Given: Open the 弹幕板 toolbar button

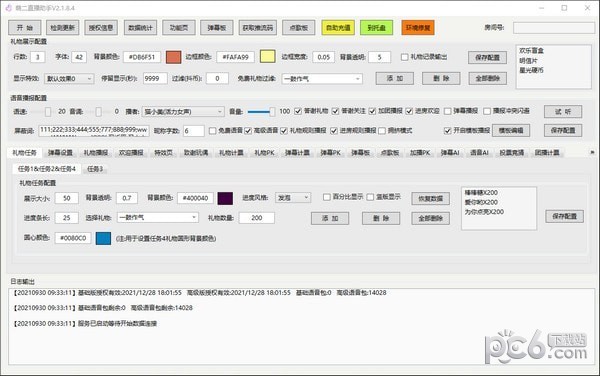Looking at the screenshot, I should click(217, 28).
